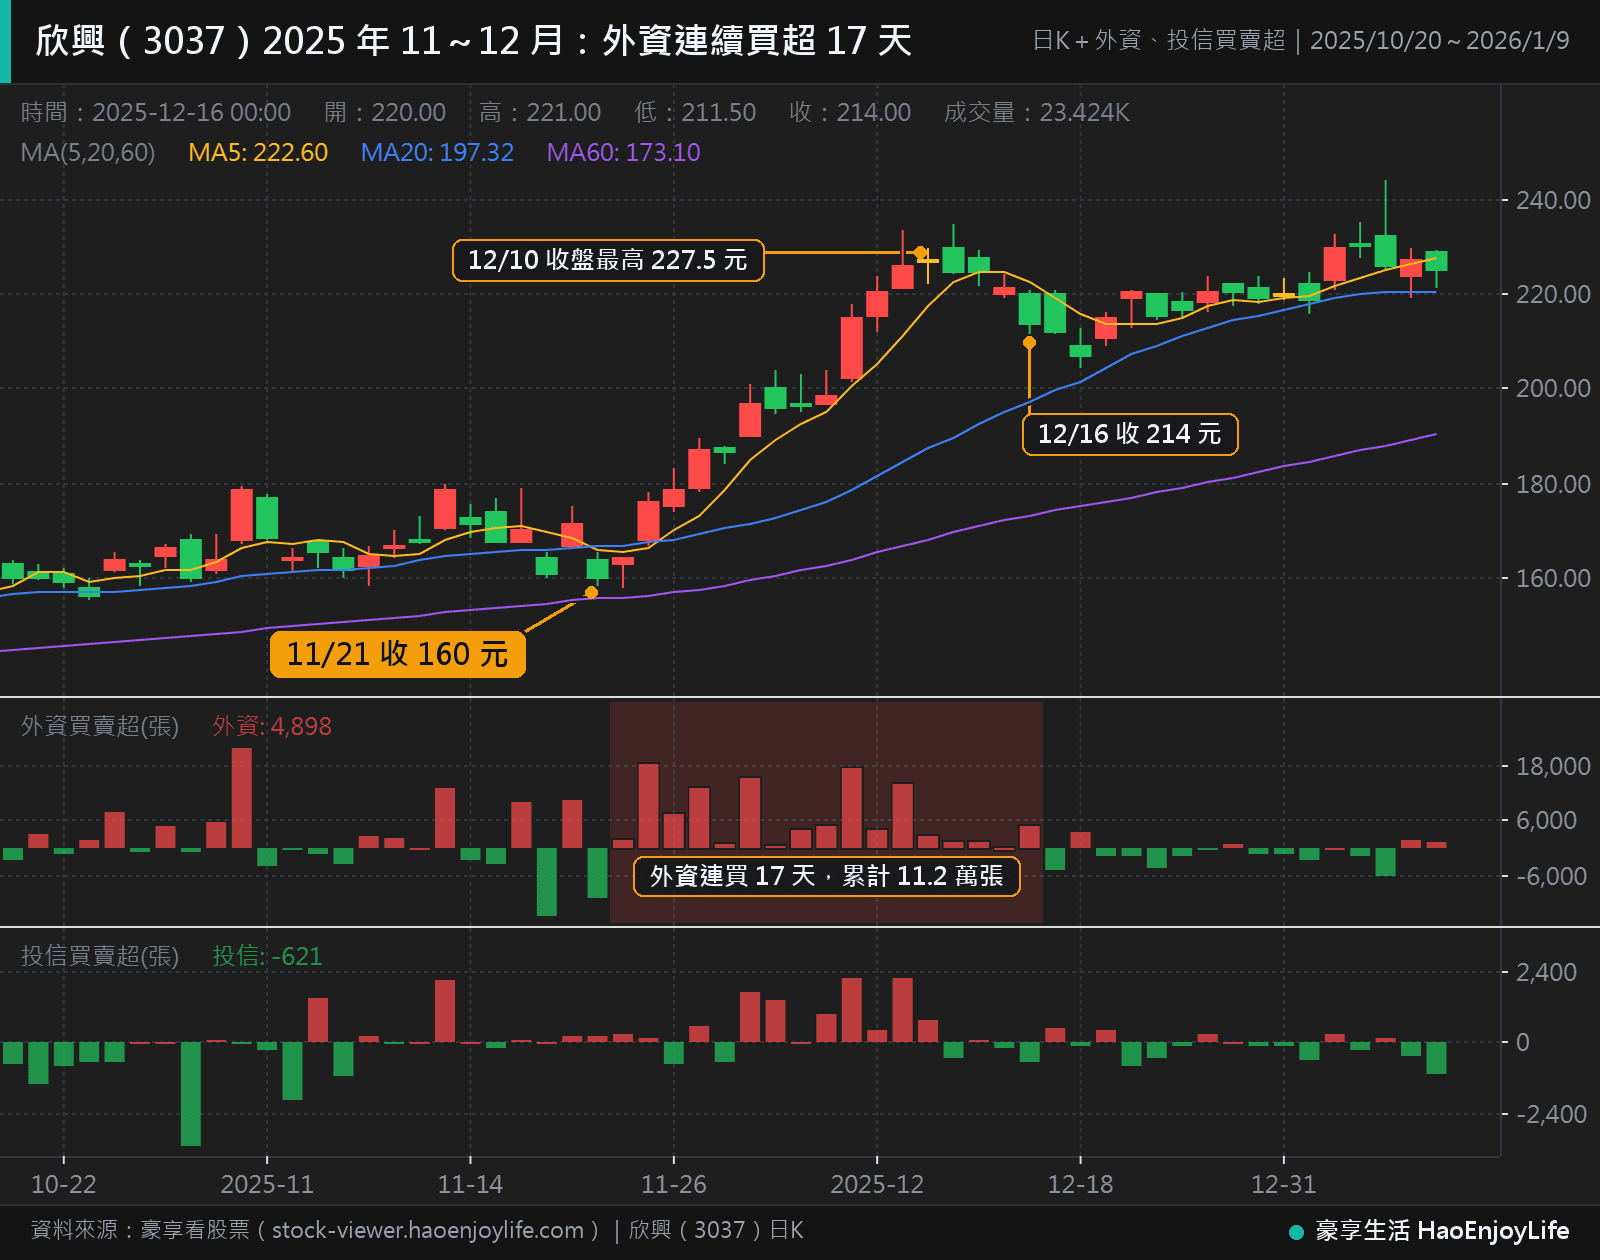Select the -6,000 foreign volume axis label
The height and width of the screenshot is (1260, 1600).
[1553, 876]
